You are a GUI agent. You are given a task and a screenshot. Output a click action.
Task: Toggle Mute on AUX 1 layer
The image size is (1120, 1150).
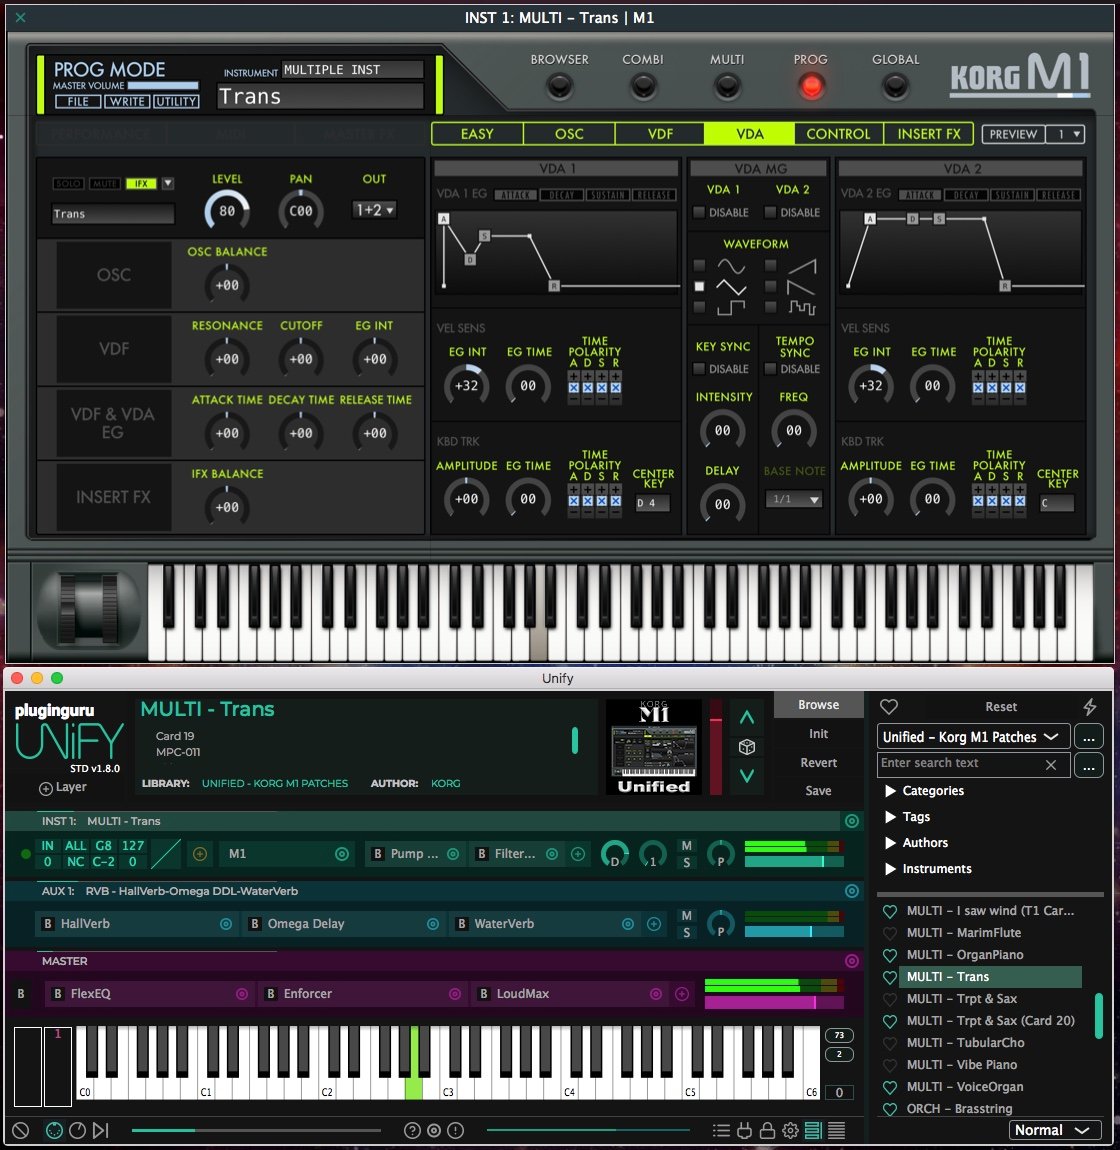tap(687, 915)
